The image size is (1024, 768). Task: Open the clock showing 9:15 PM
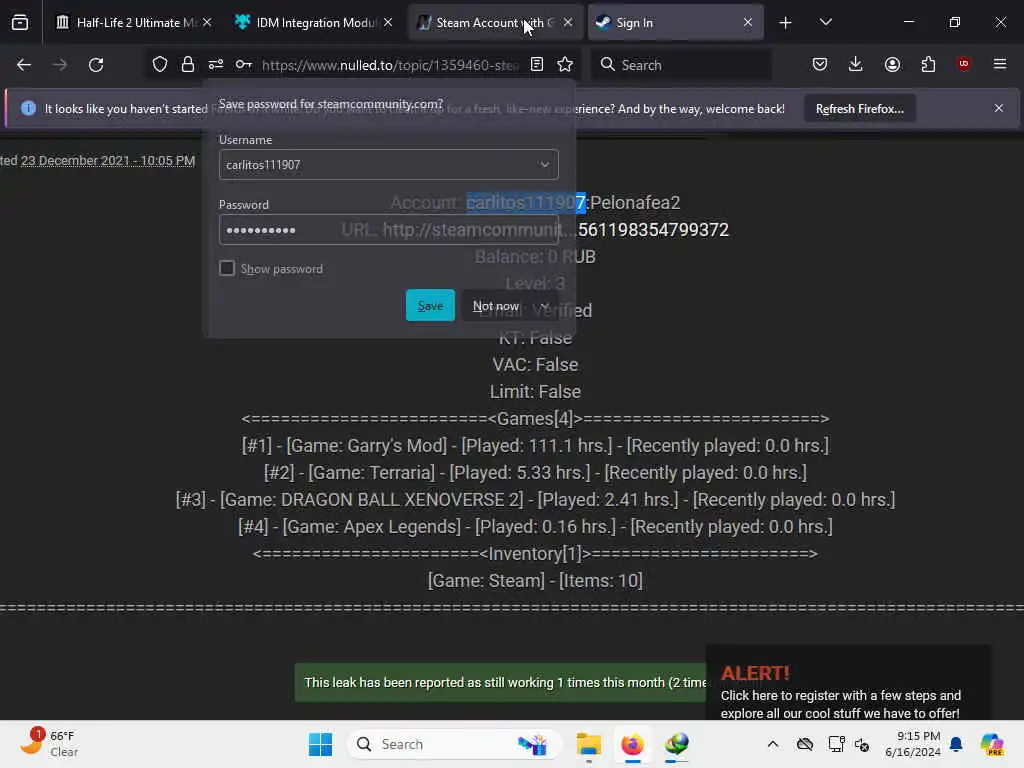912,744
